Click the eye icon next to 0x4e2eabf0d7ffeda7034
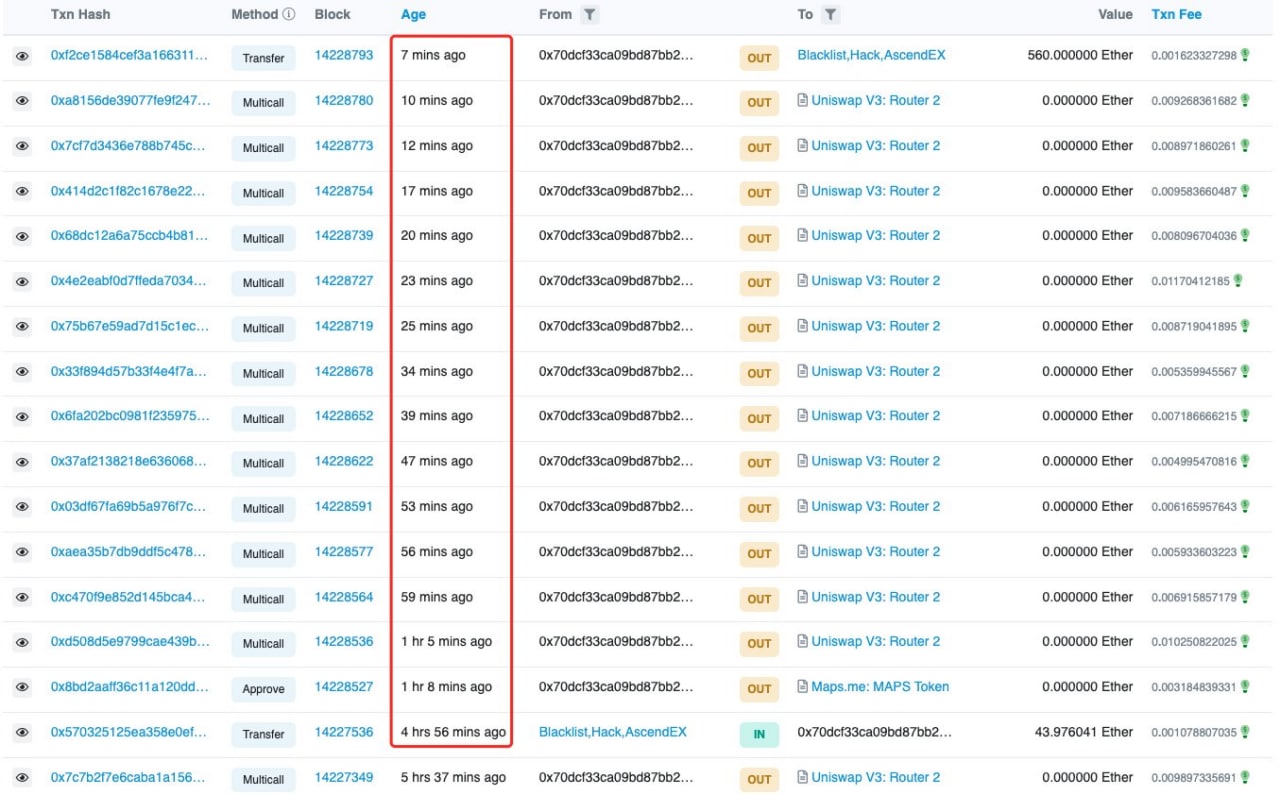1280x795 pixels. pos(22,282)
